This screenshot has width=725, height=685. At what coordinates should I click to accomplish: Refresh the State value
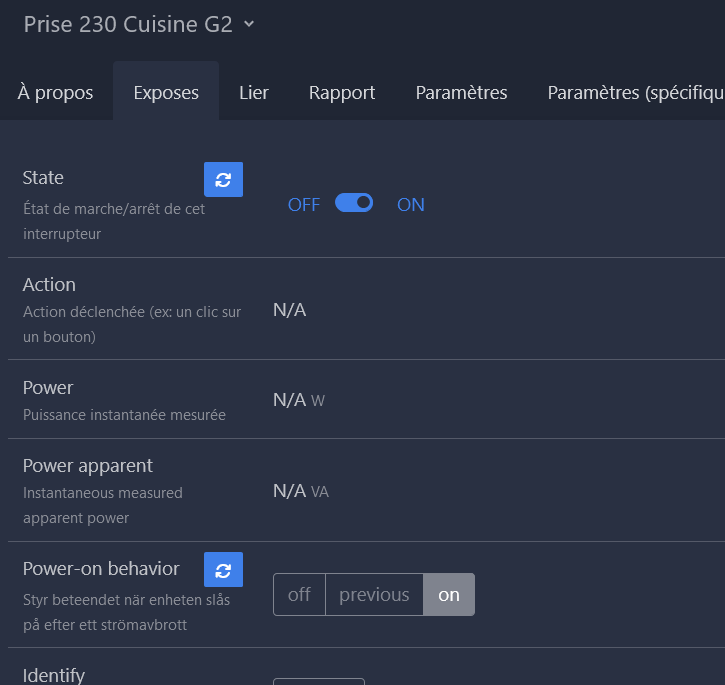point(223,179)
